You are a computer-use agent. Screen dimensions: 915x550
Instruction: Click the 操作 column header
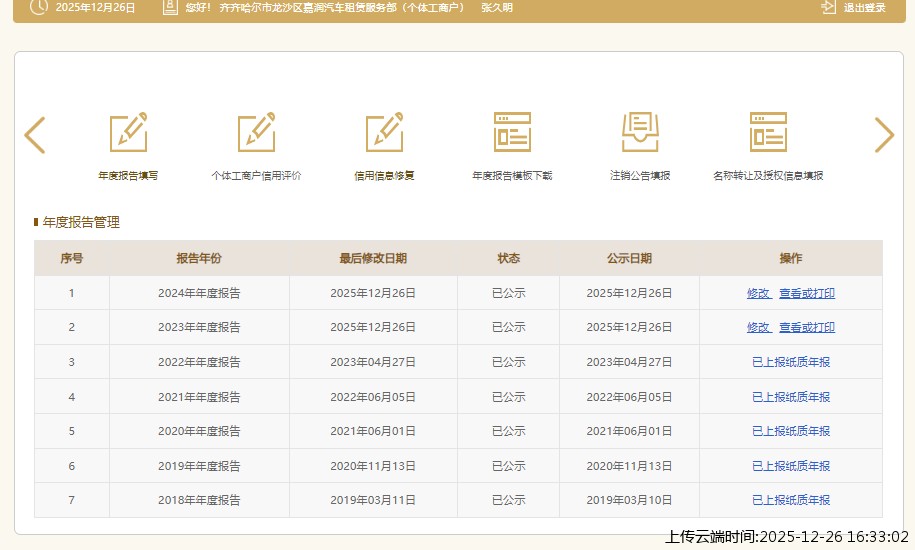(x=791, y=258)
